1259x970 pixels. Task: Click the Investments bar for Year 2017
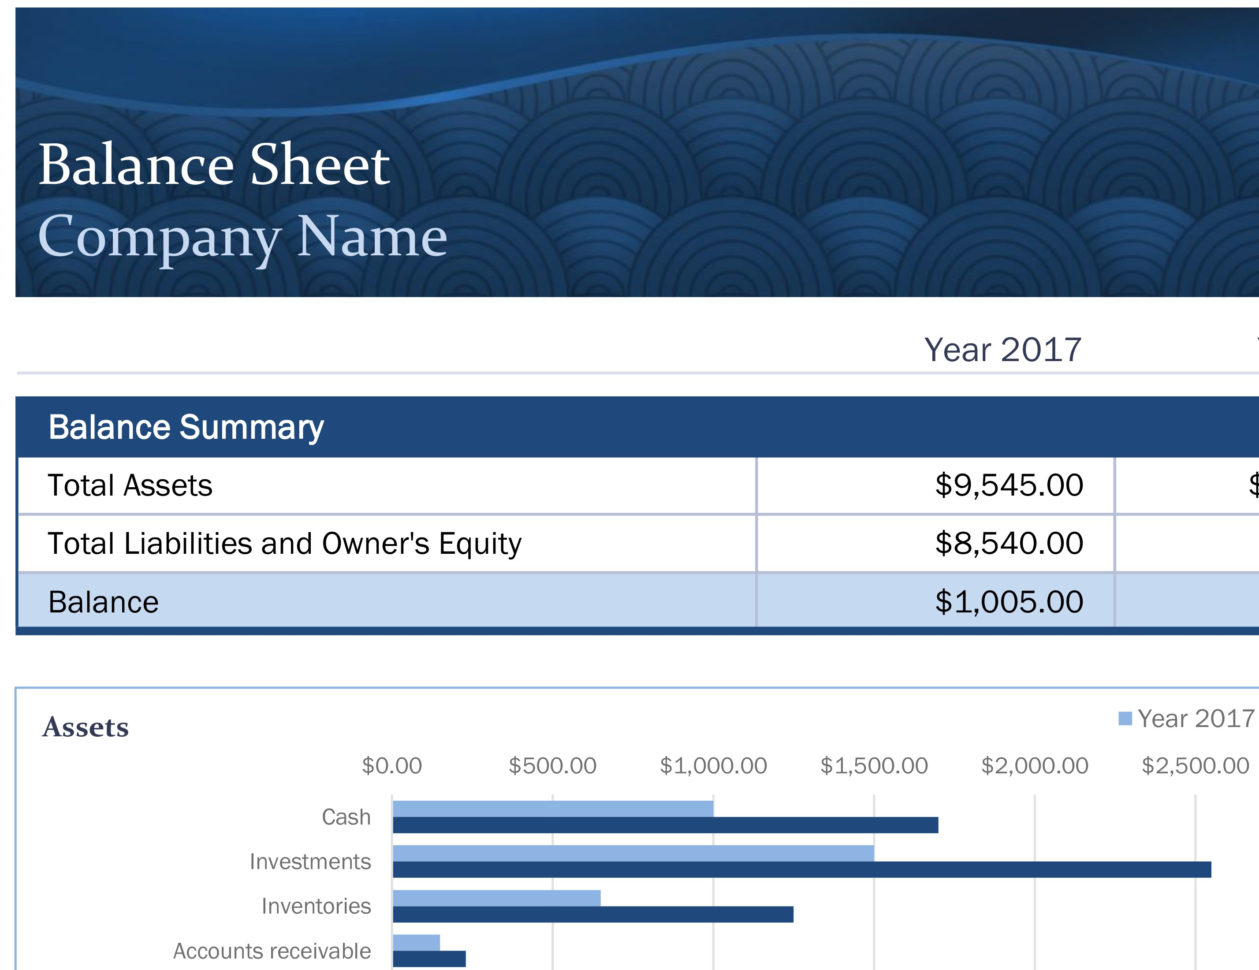[630, 852]
